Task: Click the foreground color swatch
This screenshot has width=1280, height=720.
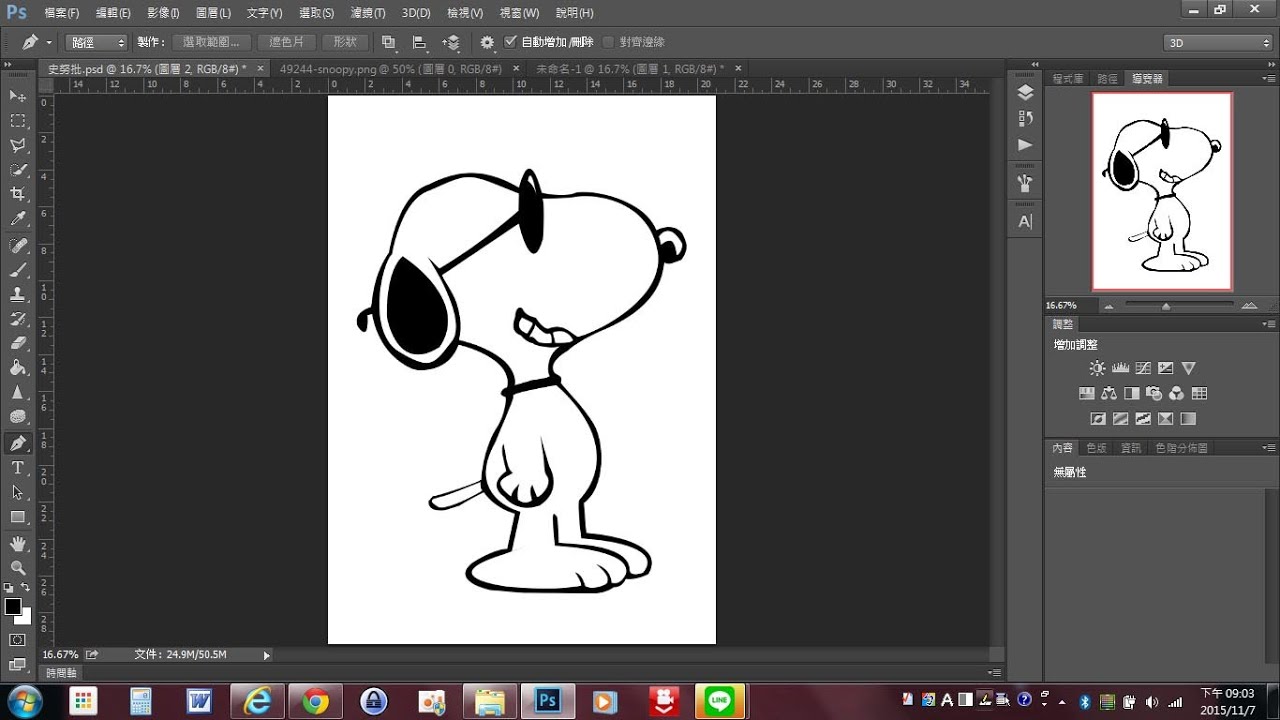Action: (13, 607)
